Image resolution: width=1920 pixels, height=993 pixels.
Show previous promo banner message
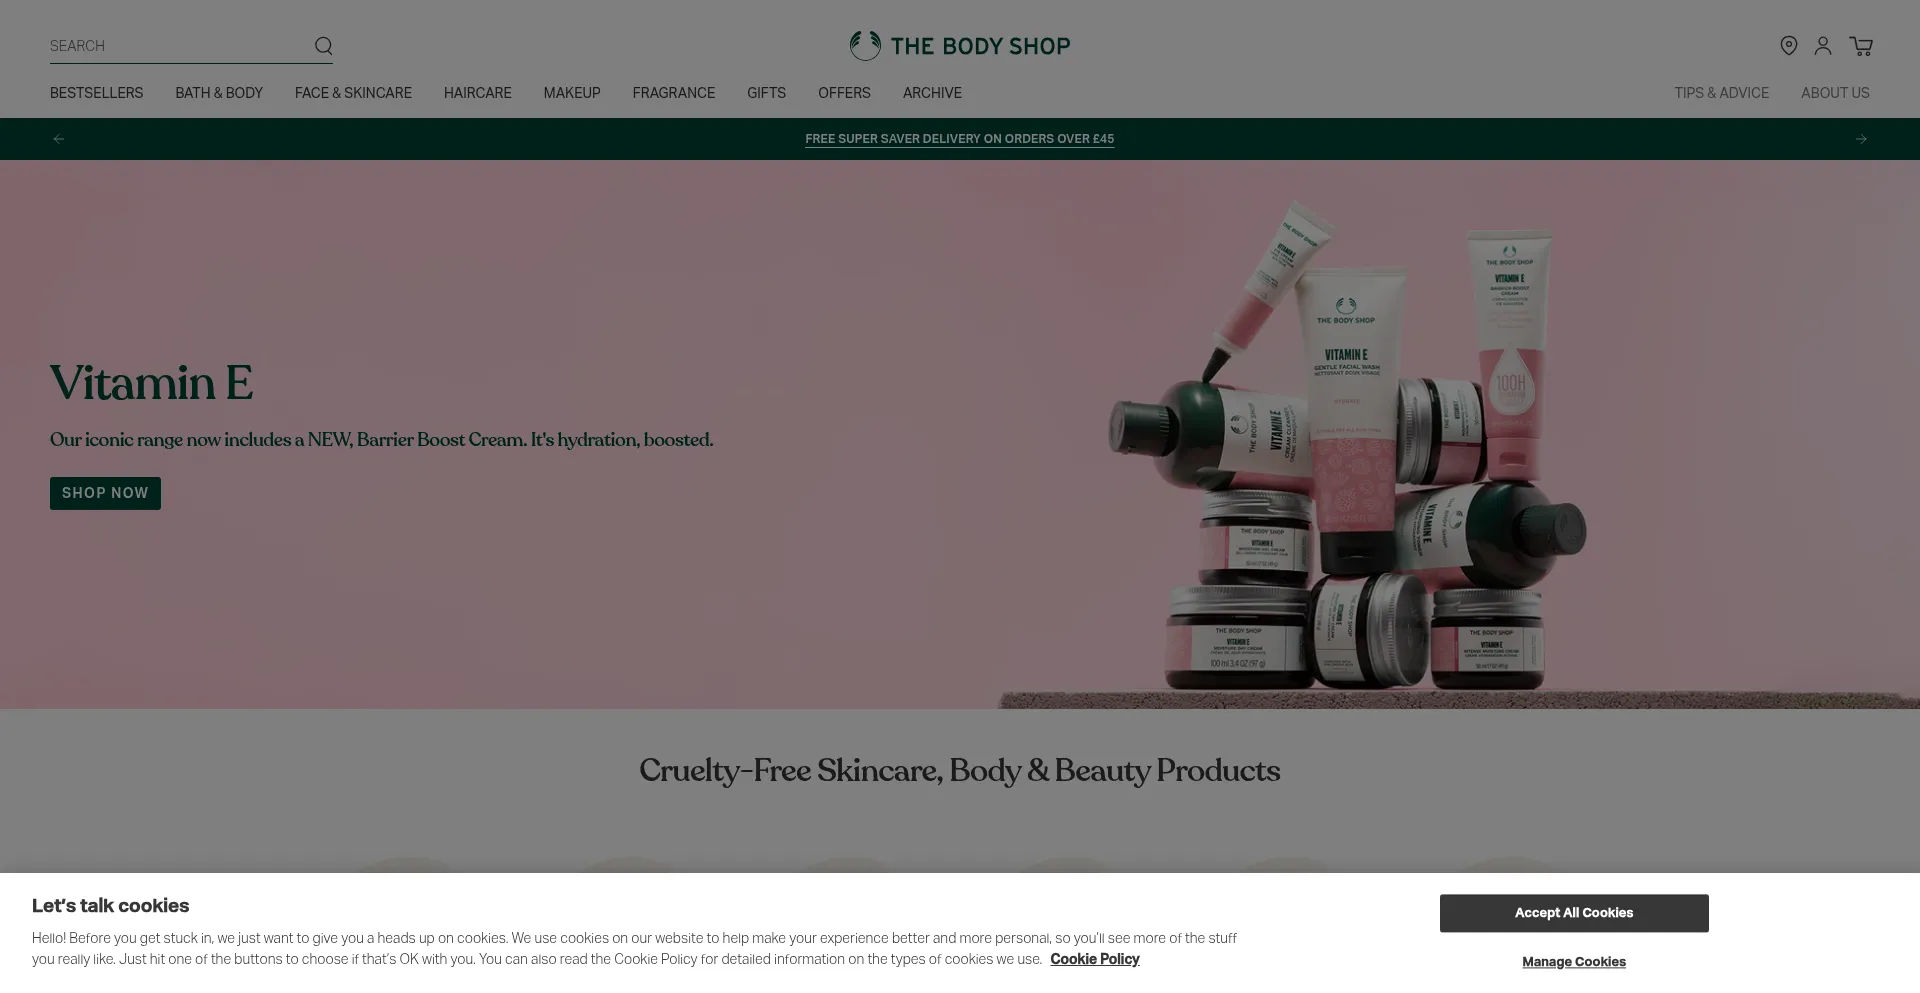point(59,139)
